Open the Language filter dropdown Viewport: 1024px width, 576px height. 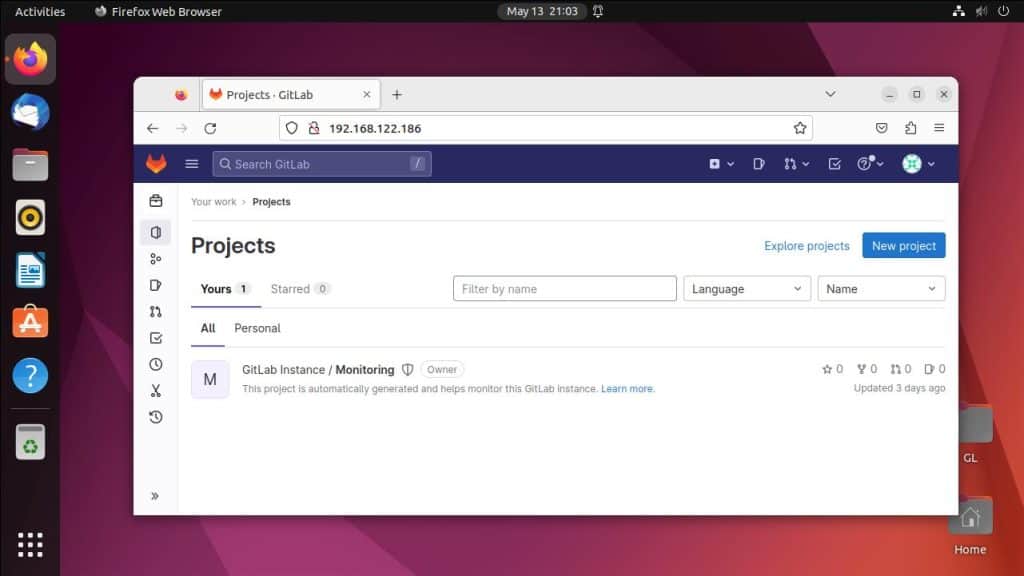pyautogui.click(x=746, y=288)
